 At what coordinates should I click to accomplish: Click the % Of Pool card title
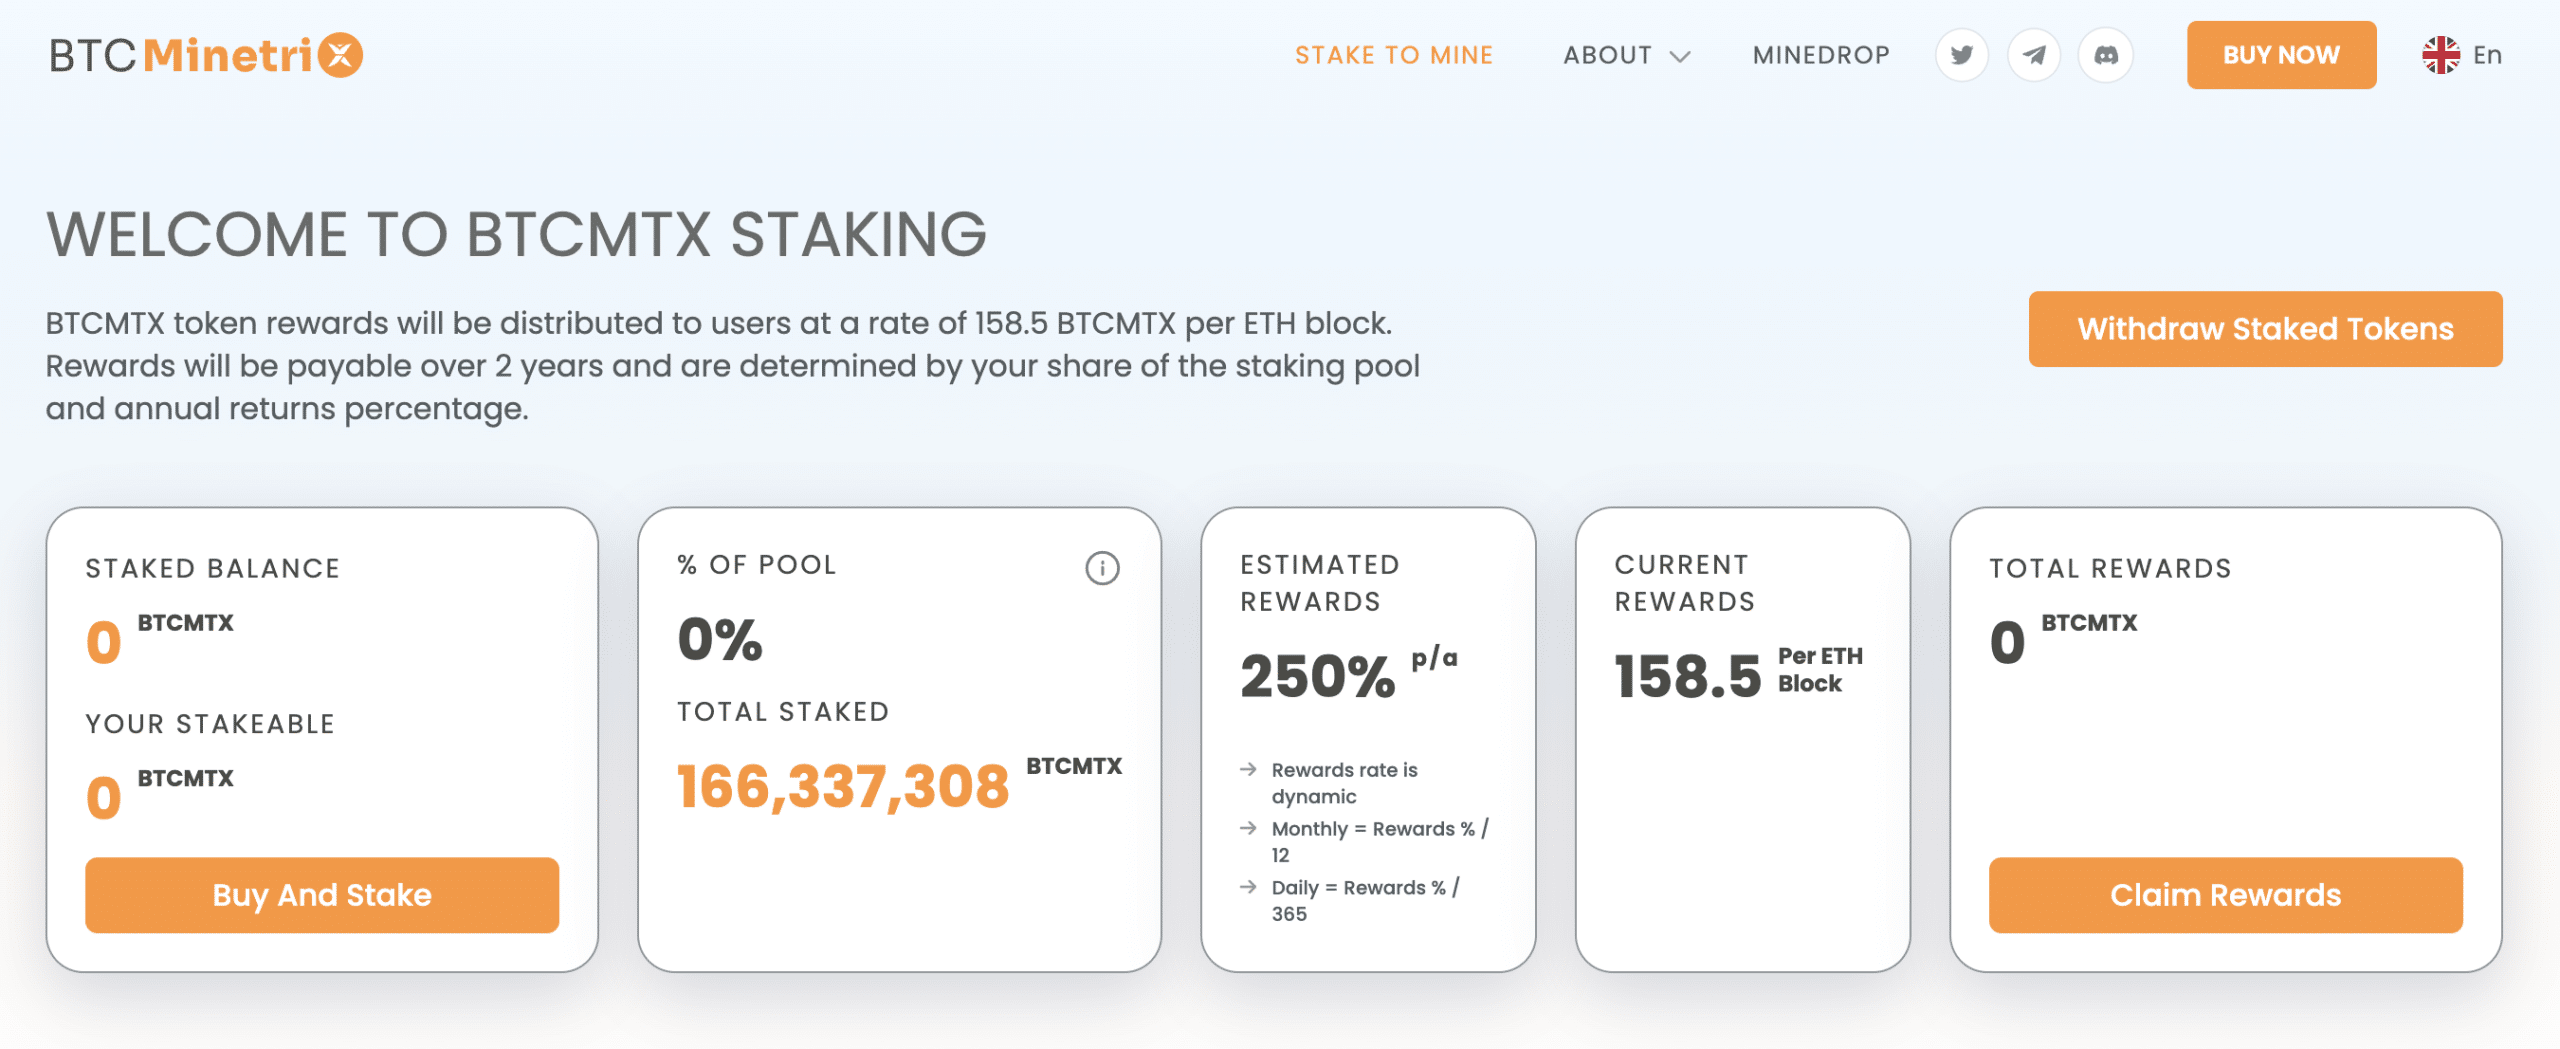(x=756, y=565)
